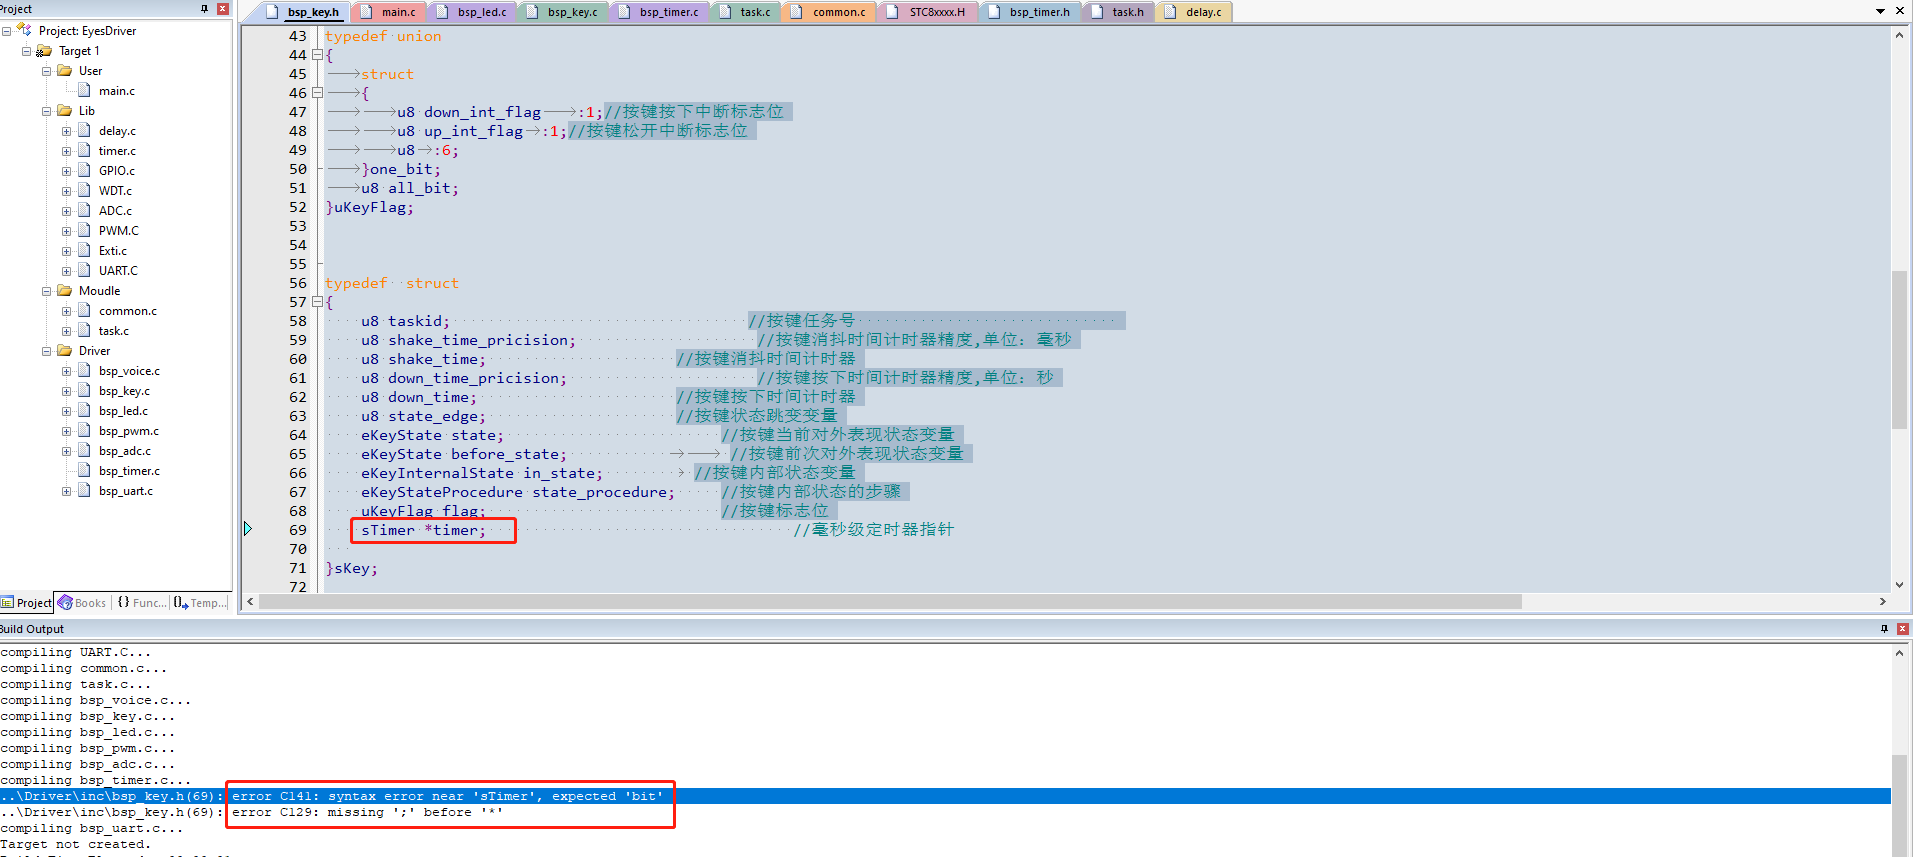The image size is (1913, 857).
Task: Pin the Build Output panel
Action: coord(1884,629)
